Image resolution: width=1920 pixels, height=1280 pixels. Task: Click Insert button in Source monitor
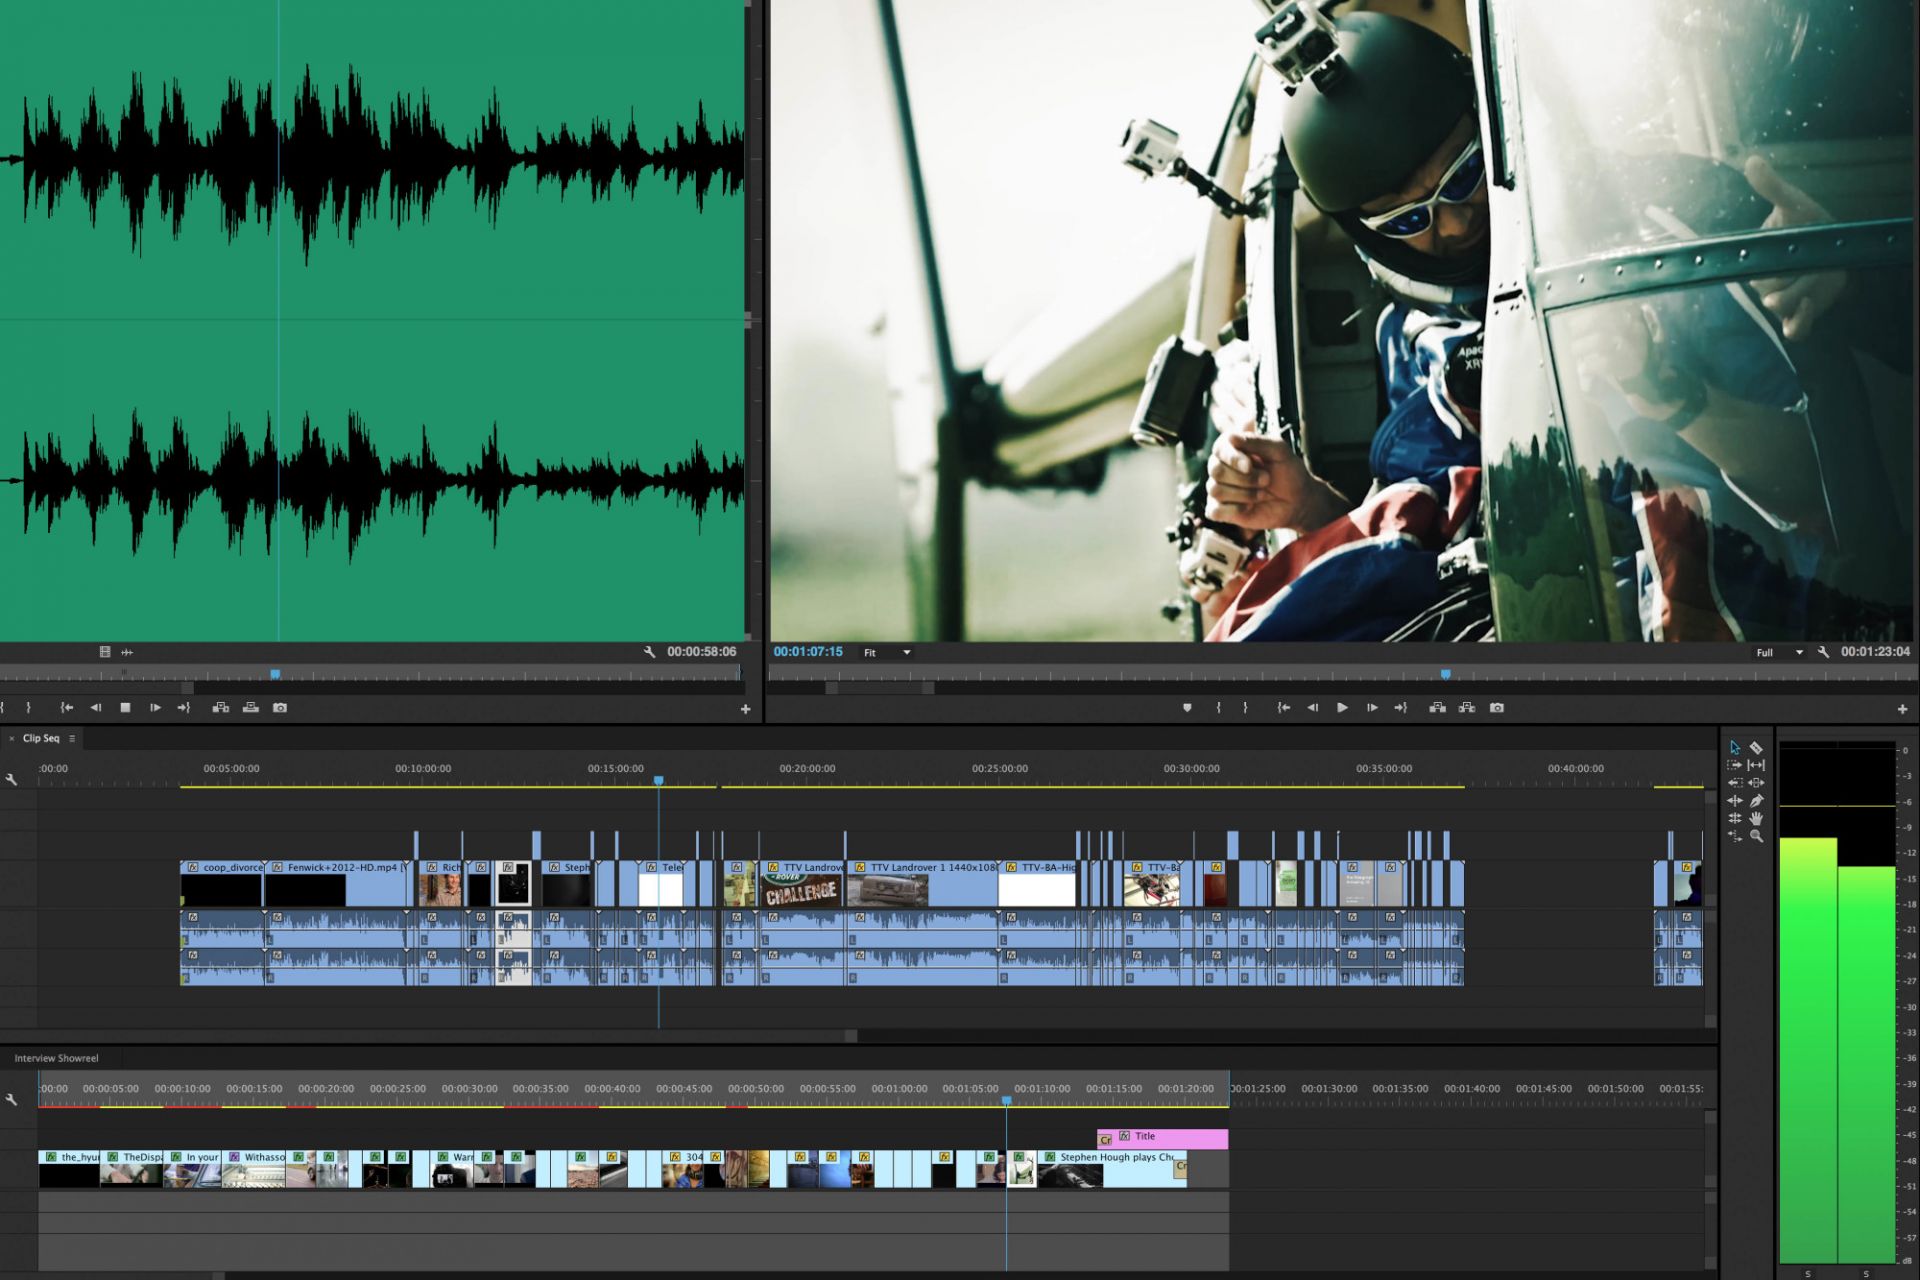point(221,708)
